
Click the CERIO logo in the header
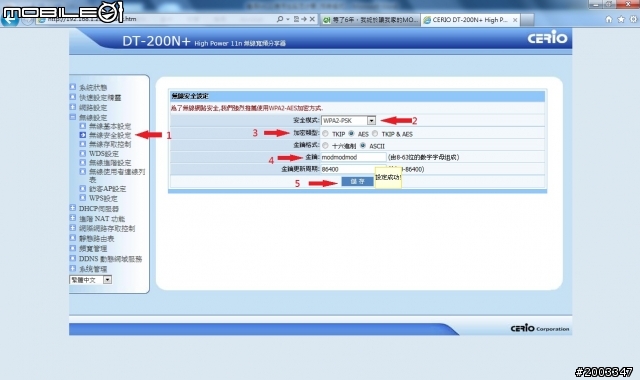547,38
